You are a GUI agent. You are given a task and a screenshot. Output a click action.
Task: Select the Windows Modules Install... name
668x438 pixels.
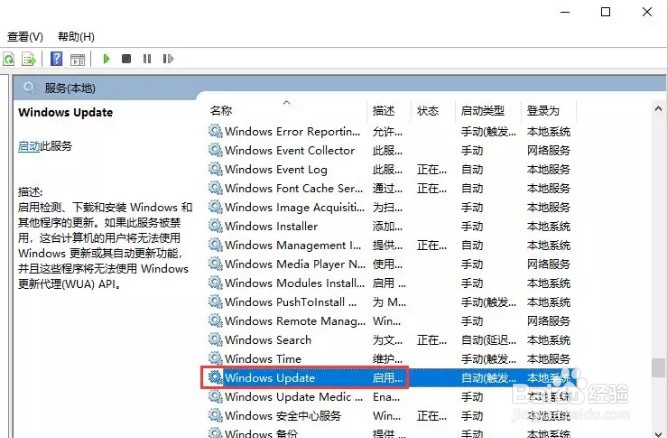[x=295, y=283]
